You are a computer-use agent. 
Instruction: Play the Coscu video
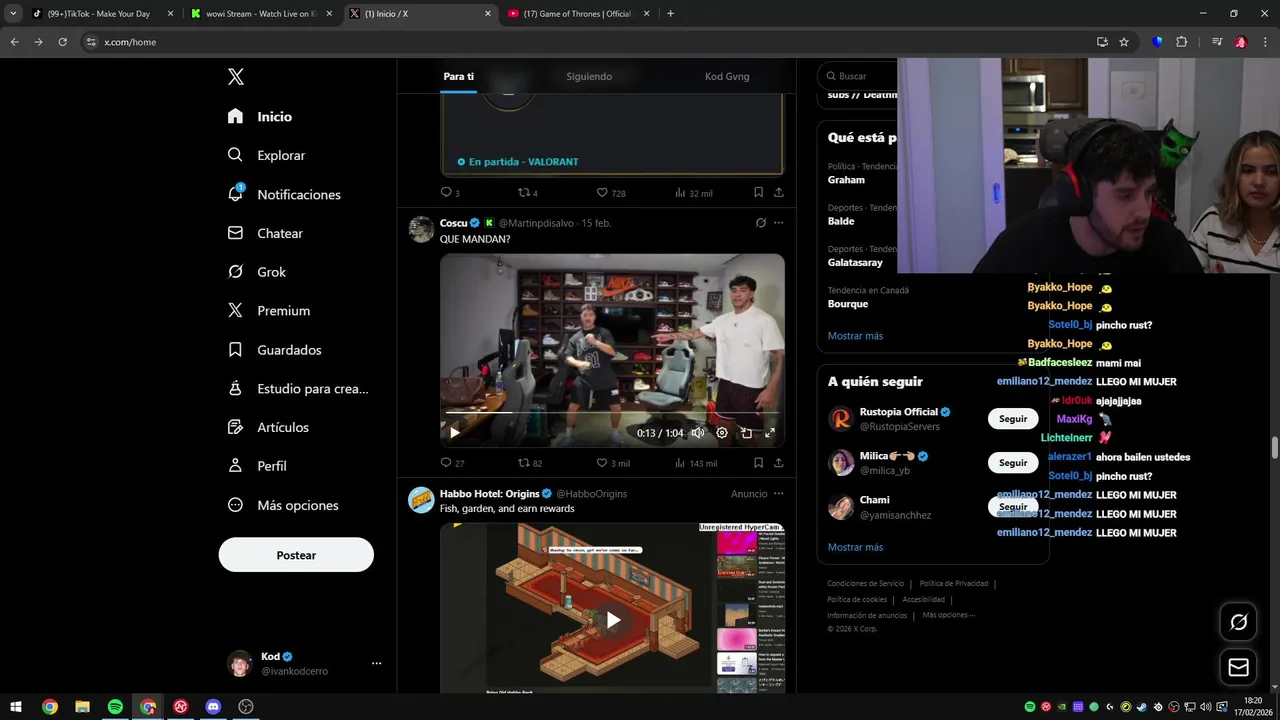tap(454, 433)
